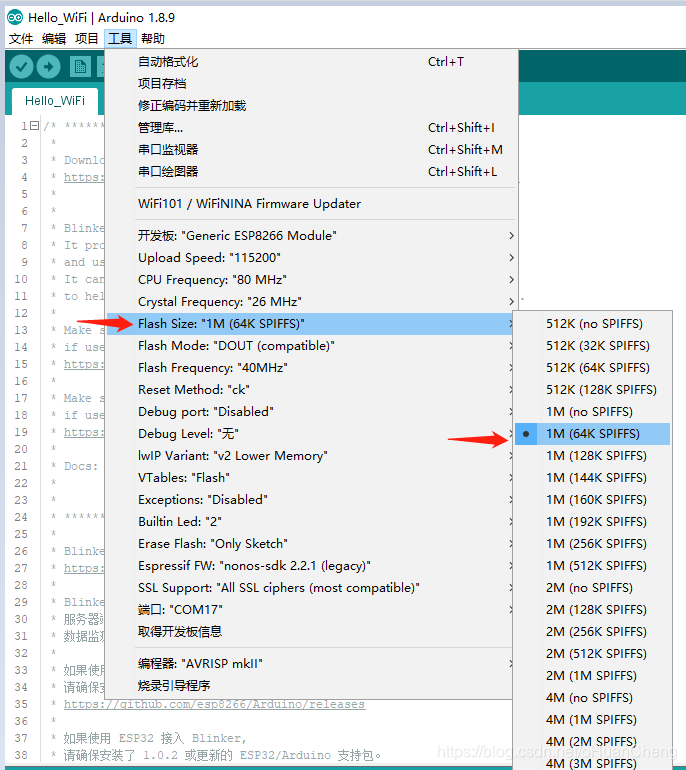The image size is (686, 770).
Task: Click 取得开发板信息 menu entry
Action: pos(310,632)
